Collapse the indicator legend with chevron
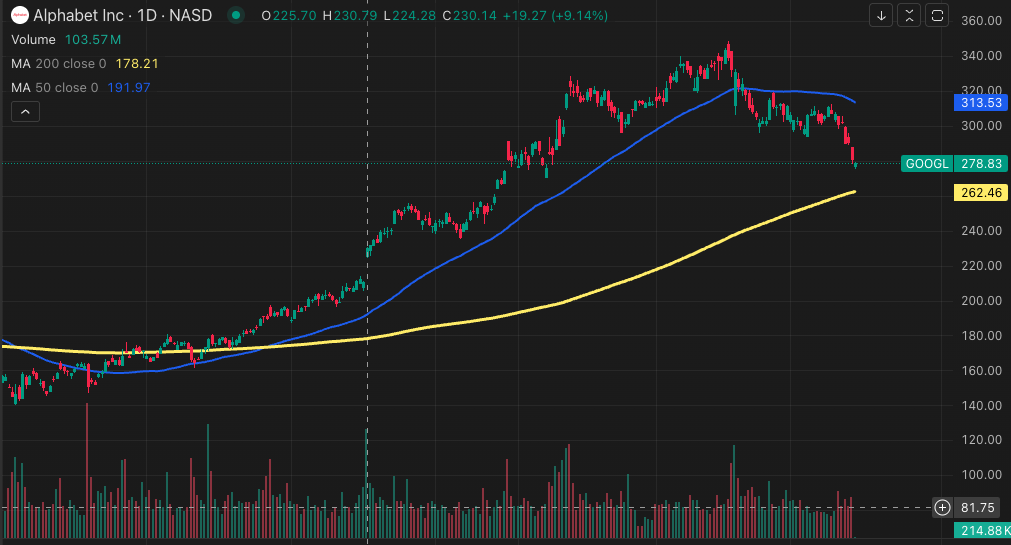1011x545 pixels. tap(24, 113)
